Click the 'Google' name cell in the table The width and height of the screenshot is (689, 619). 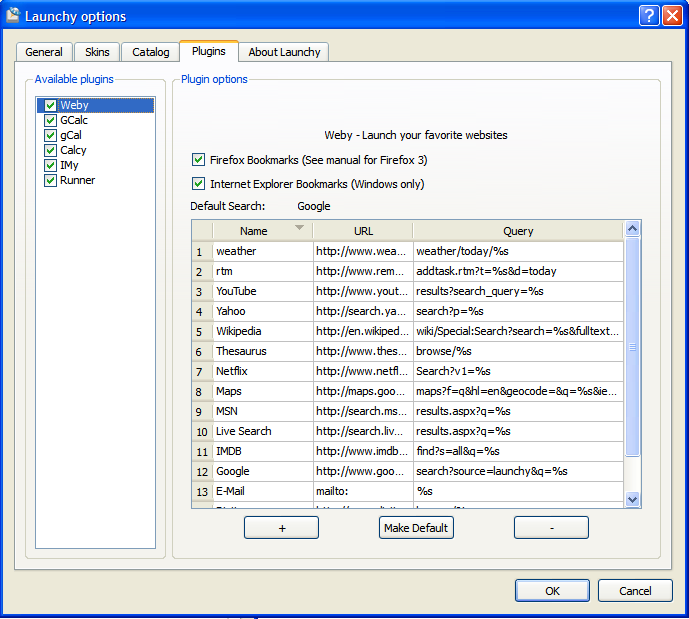point(263,471)
